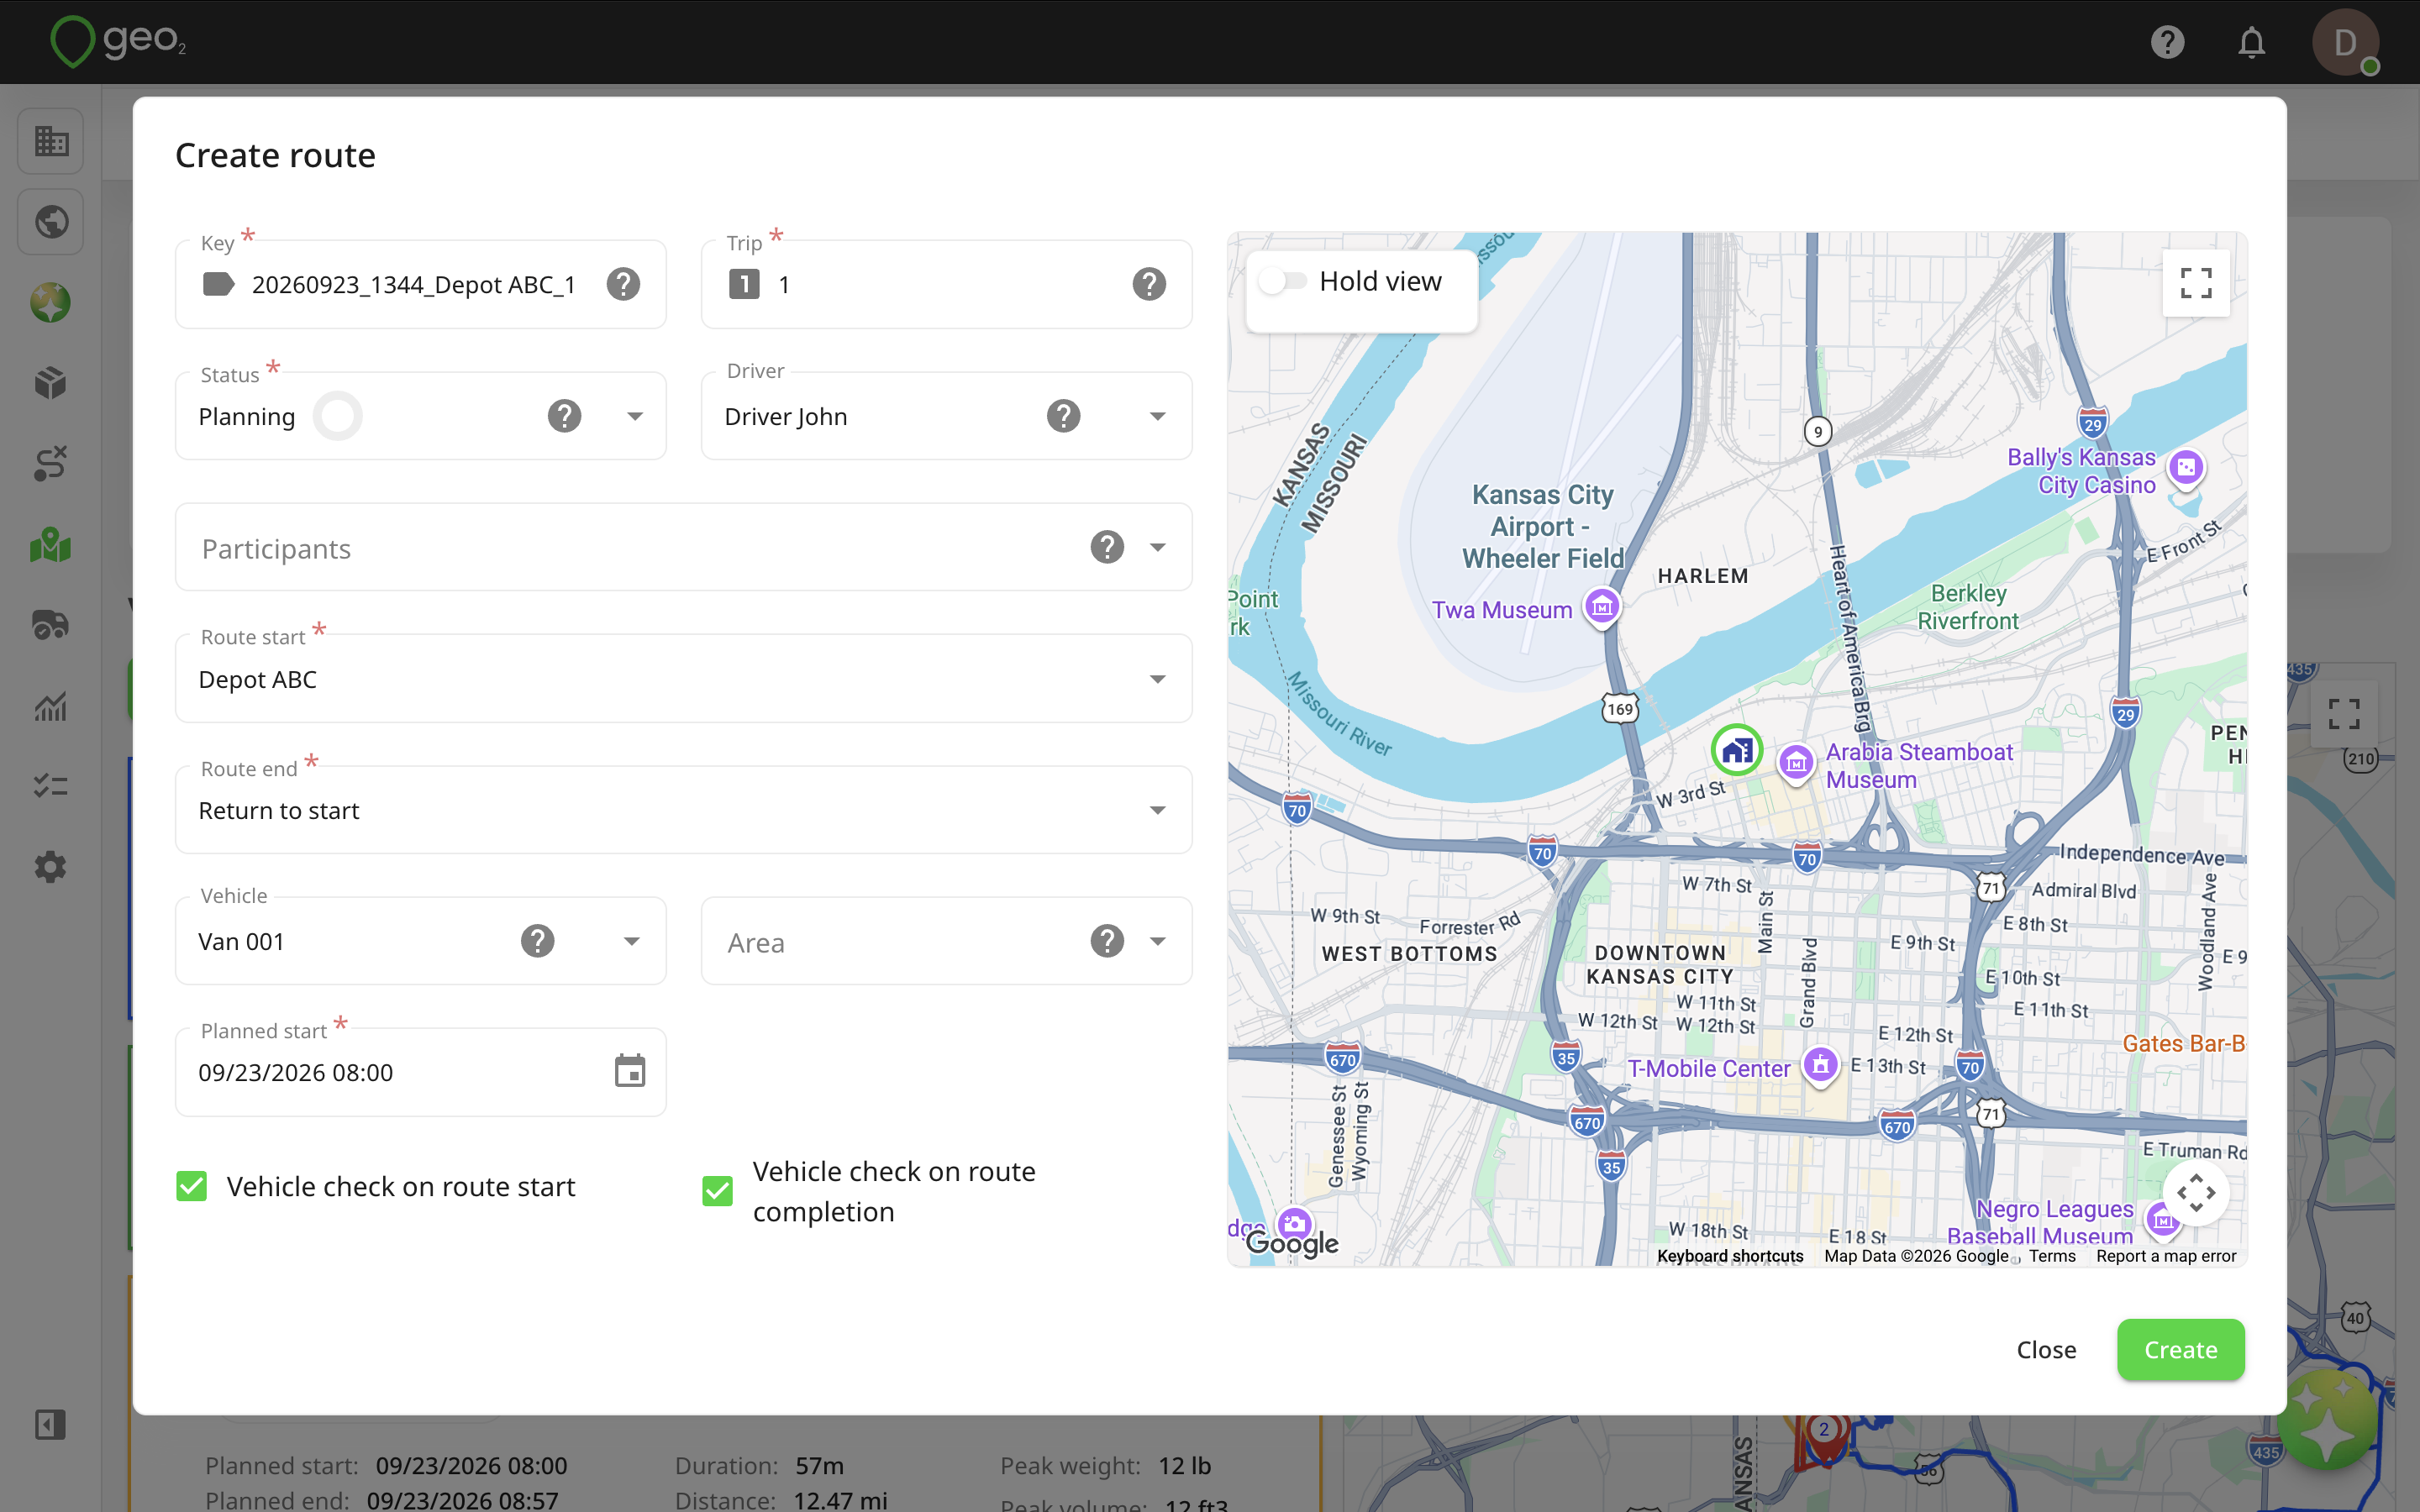Click the Create button
This screenshot has height=1512, width=2420.
point(2180,1349)
